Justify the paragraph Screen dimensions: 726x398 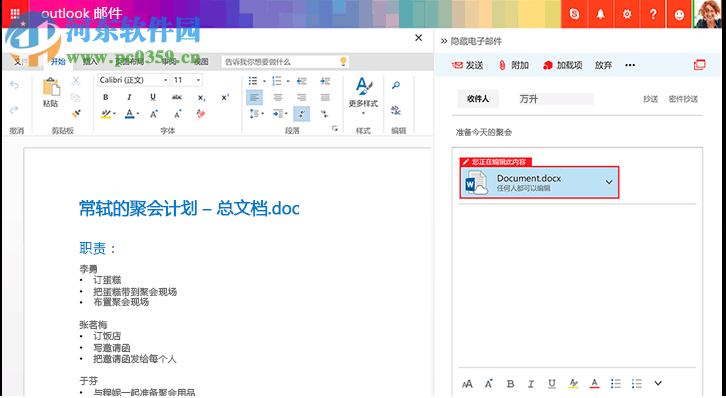[325, 98]
